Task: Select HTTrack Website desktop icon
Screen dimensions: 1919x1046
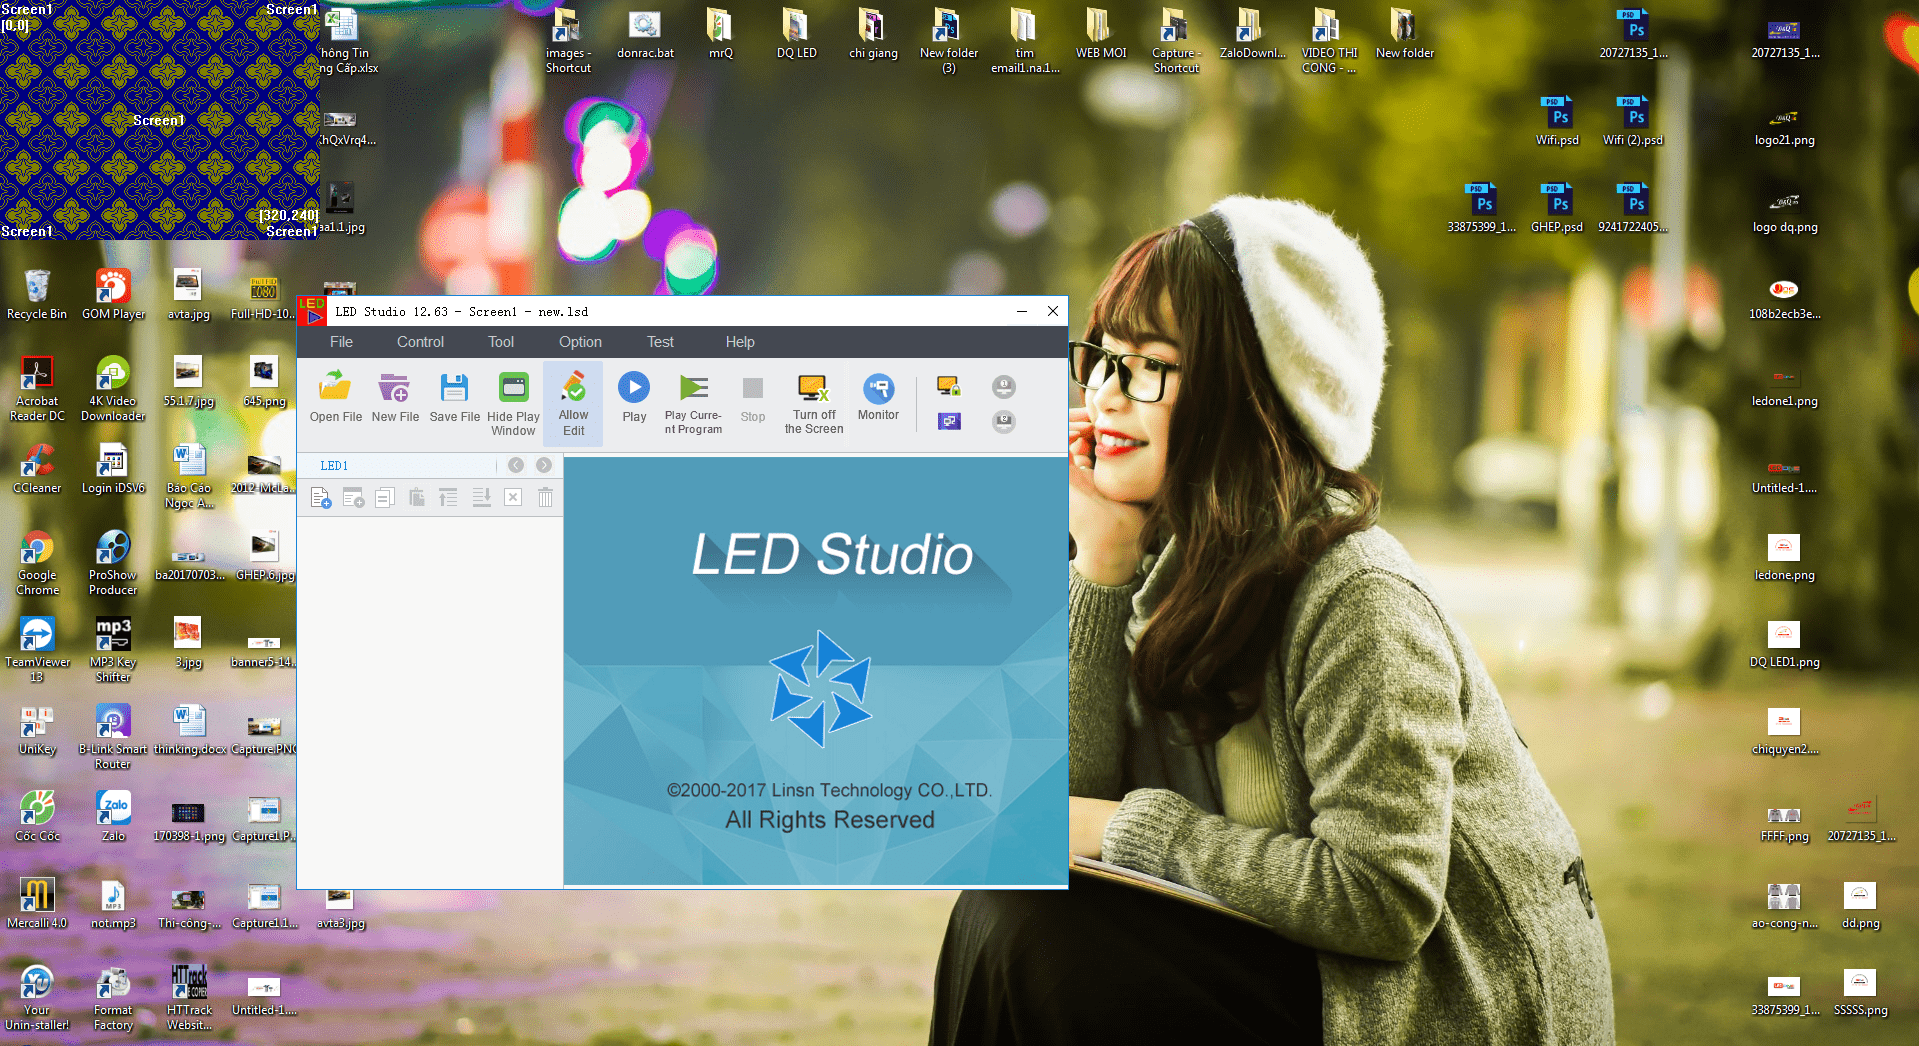Action: click(x=189, y=998)
